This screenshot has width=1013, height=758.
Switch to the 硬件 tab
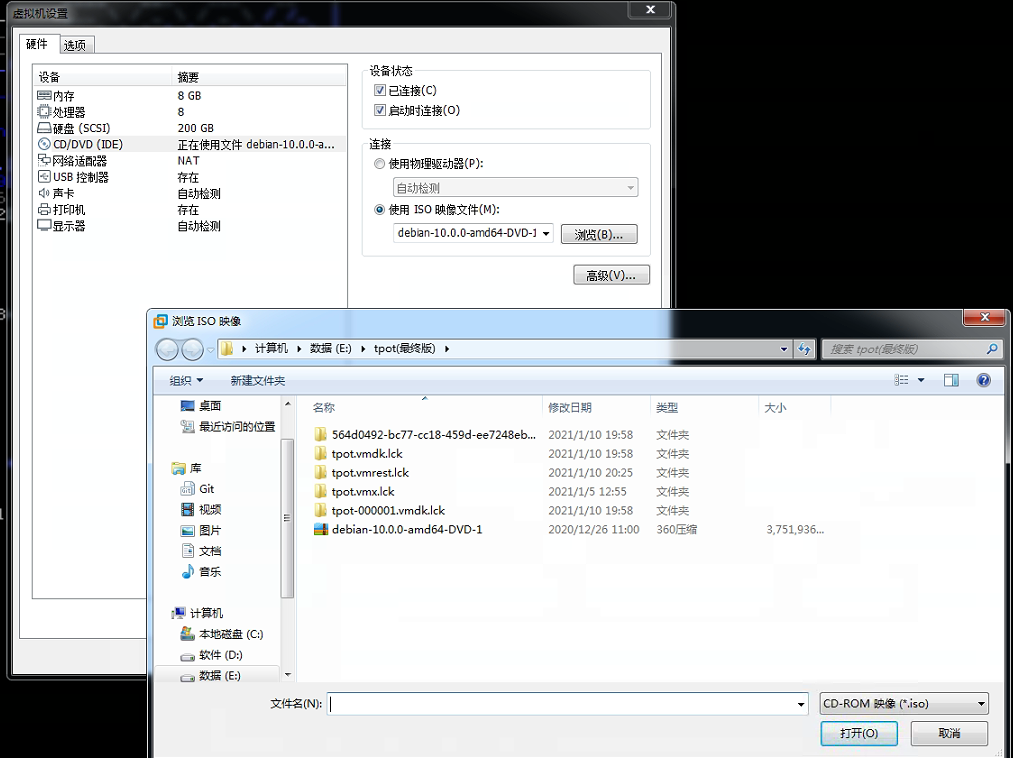click(37, 44)
